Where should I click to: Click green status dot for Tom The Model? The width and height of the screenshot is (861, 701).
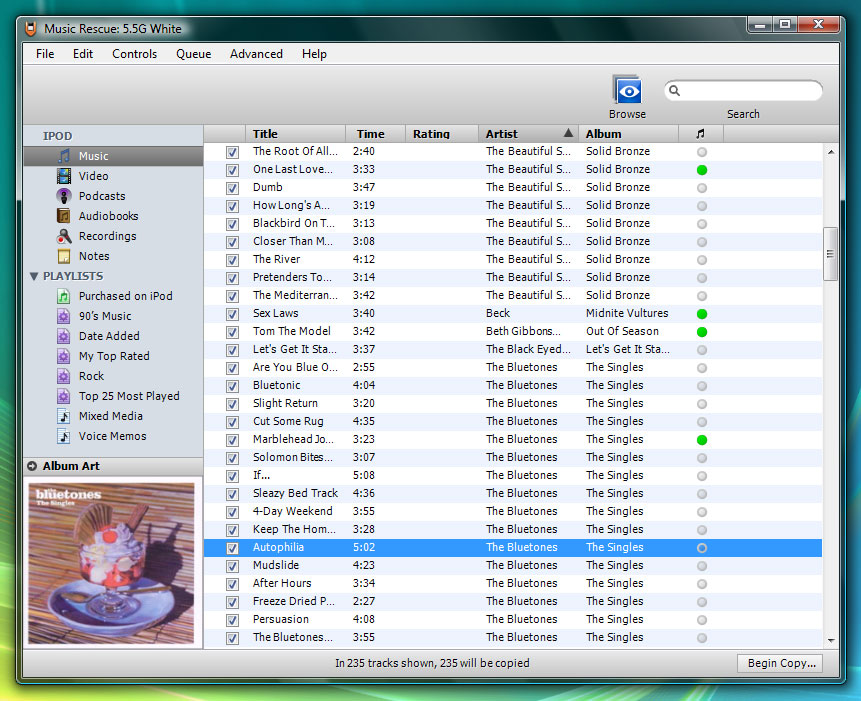(702, 332)
